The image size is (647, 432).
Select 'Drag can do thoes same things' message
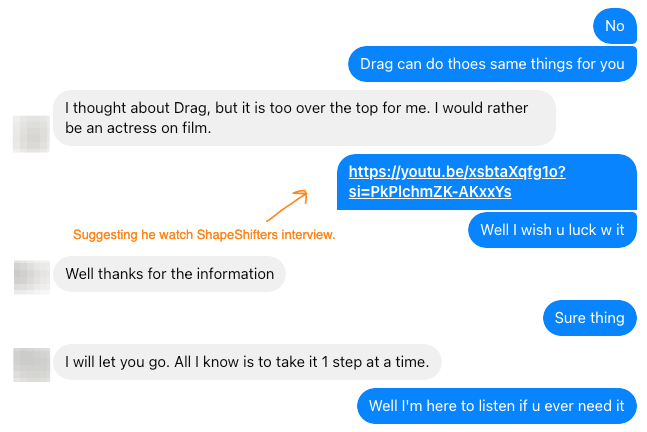pyautogui.click(x=492, y=64)
